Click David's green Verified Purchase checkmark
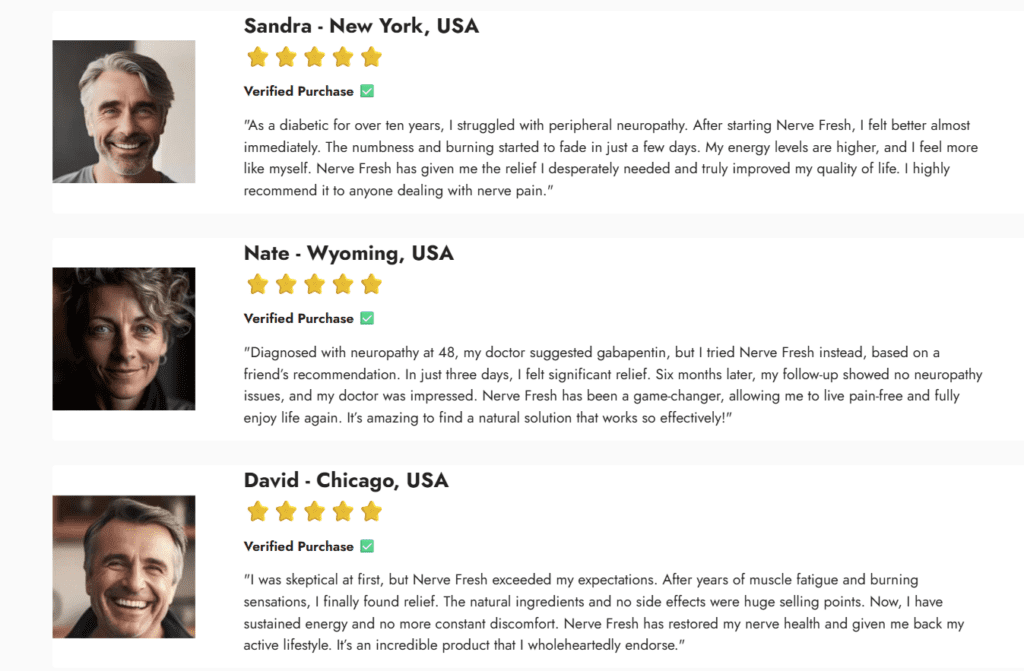Image resolution: width=1024 pixels, height=671 pixels. coord(367,546)
